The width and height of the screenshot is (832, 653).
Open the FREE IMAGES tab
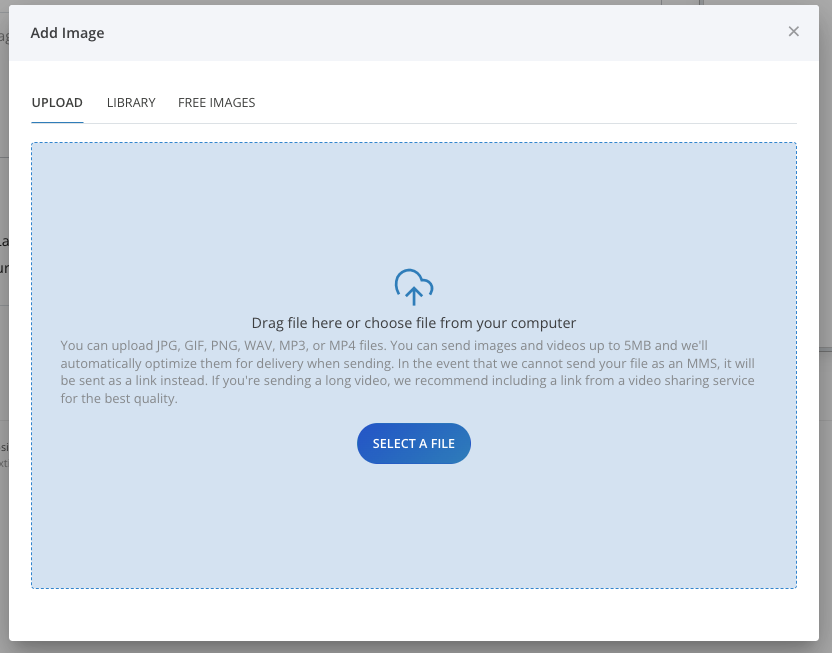click(216, 102)
